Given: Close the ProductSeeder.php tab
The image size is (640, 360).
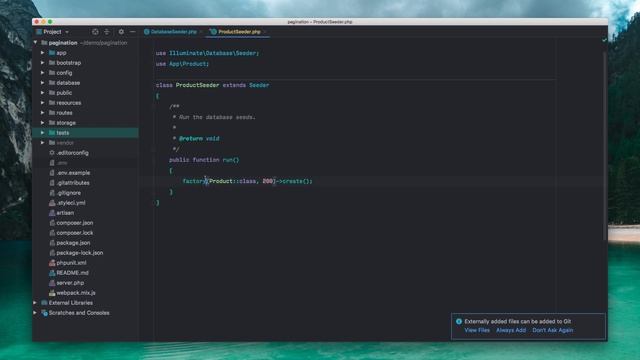Looking at the screenshot, I should (x=265, y=32).
